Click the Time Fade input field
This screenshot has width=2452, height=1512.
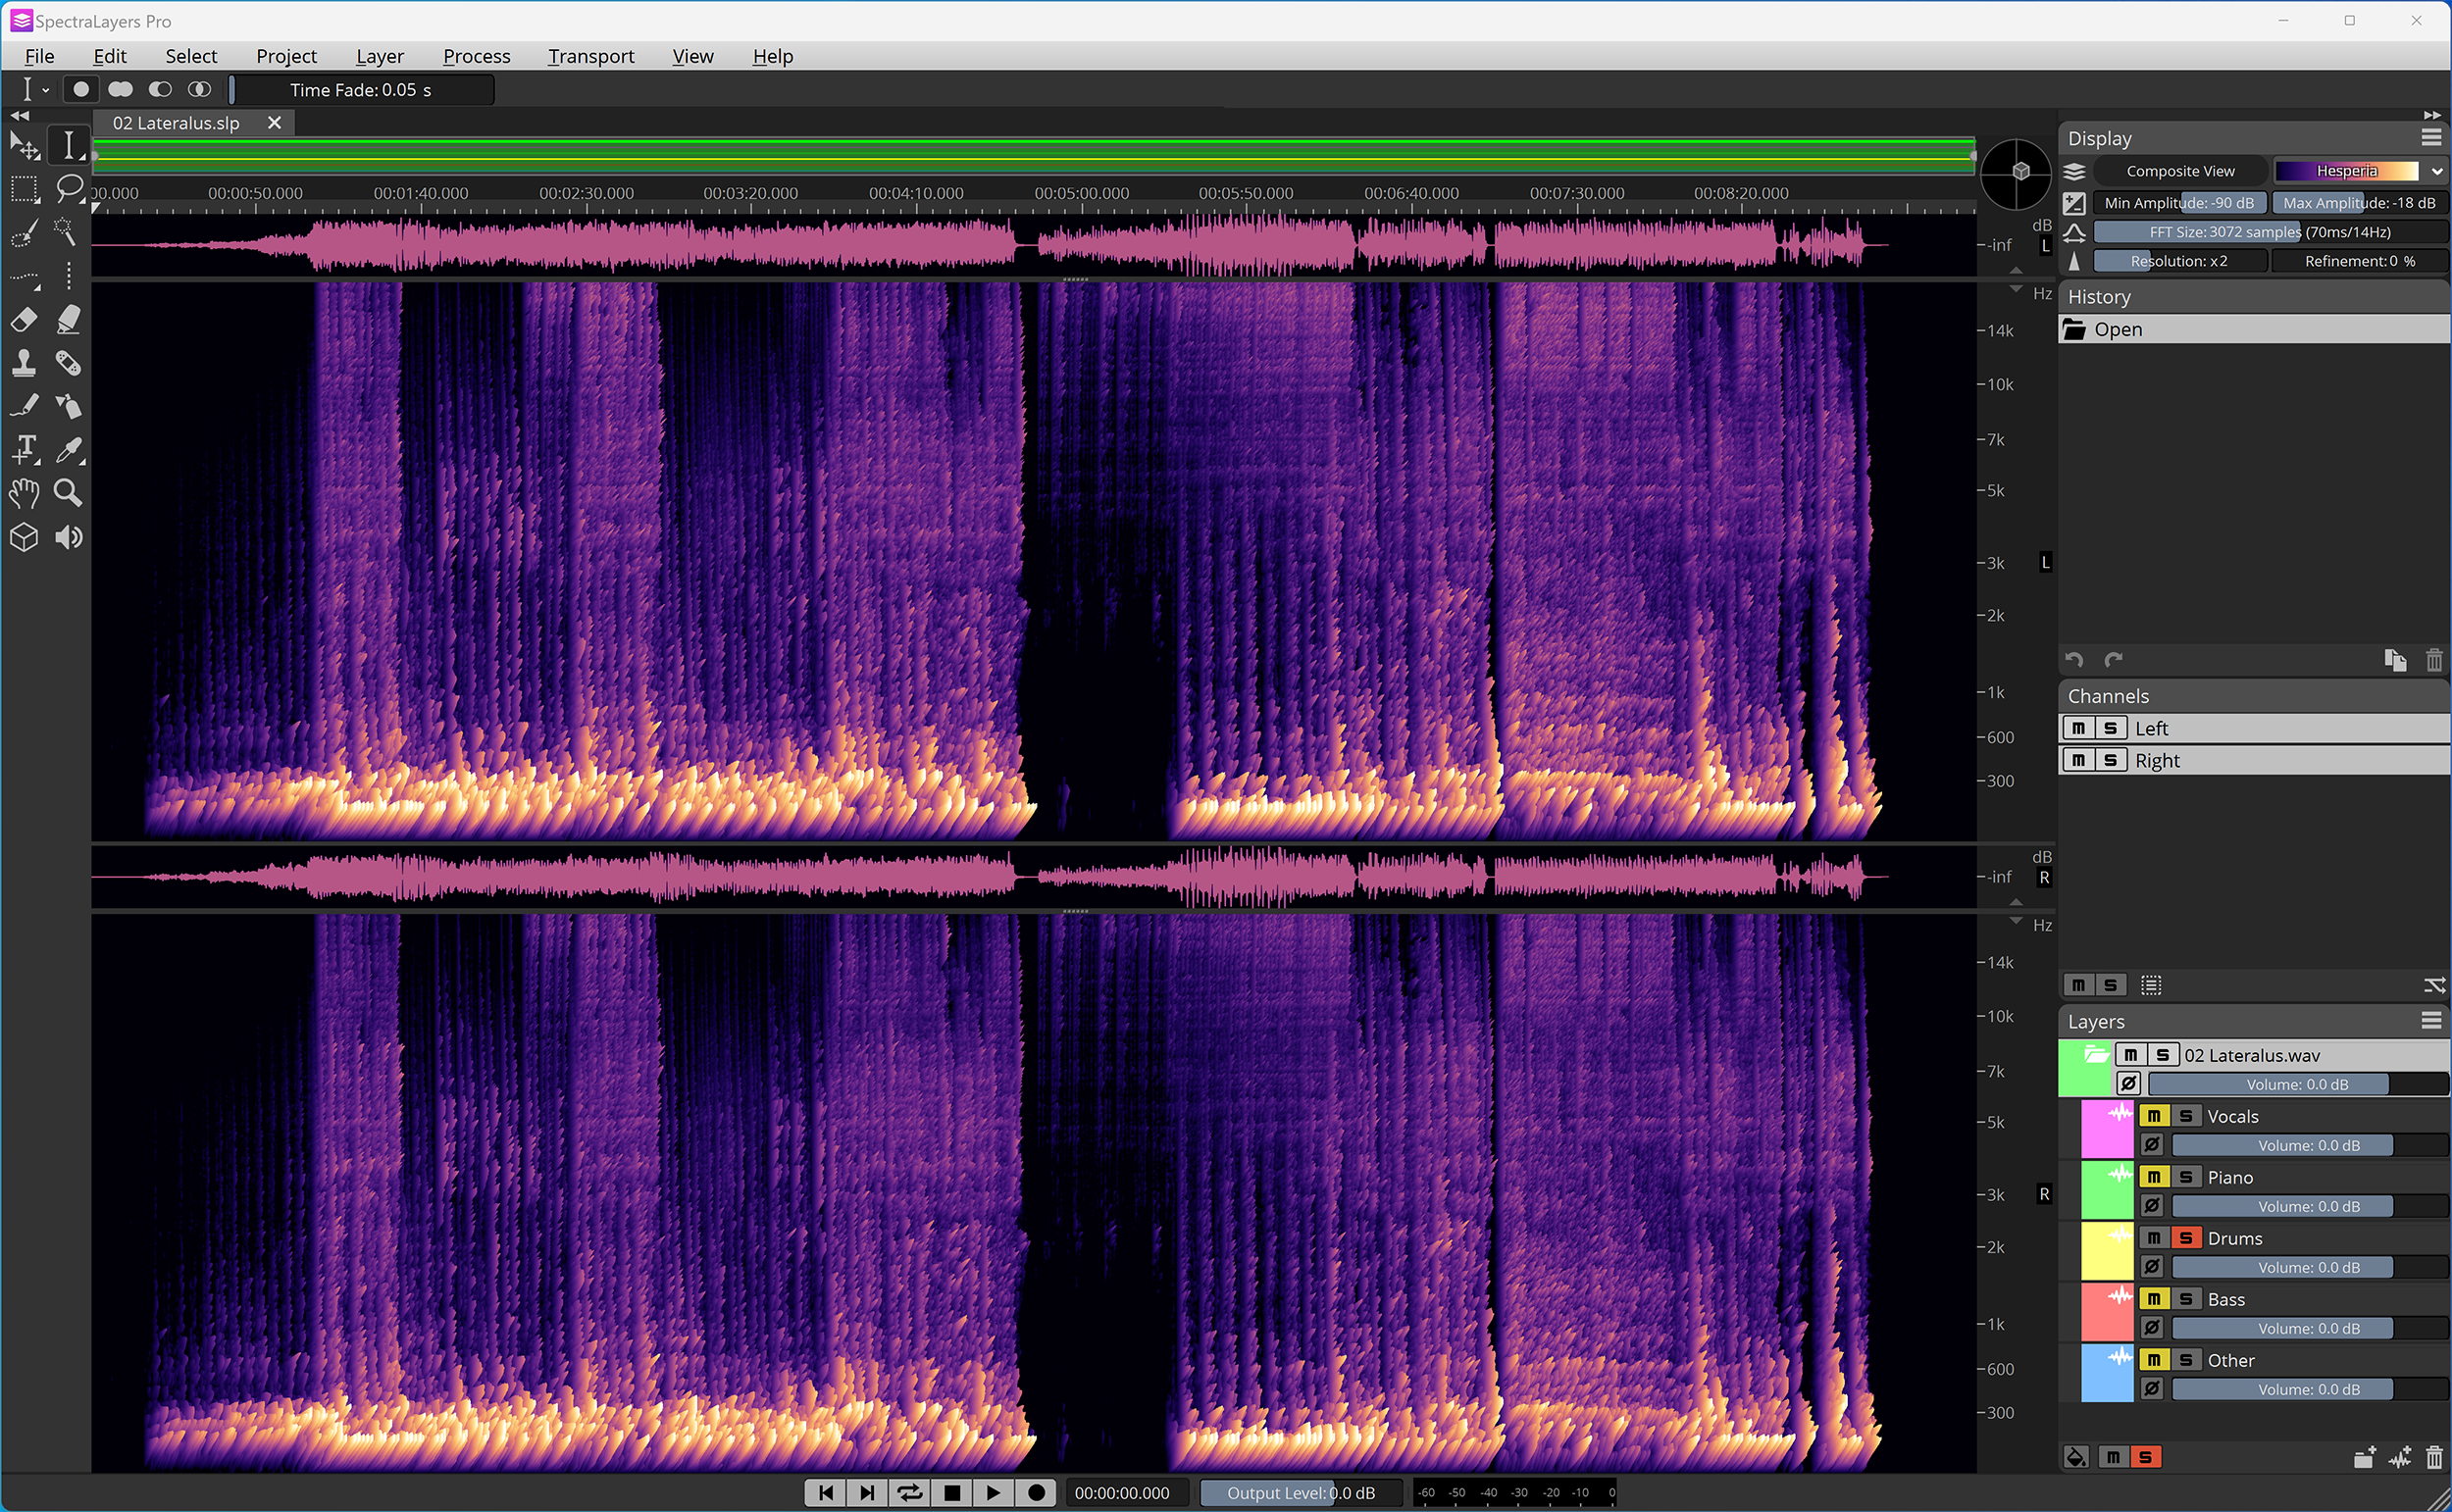click(x=360, y=90)
